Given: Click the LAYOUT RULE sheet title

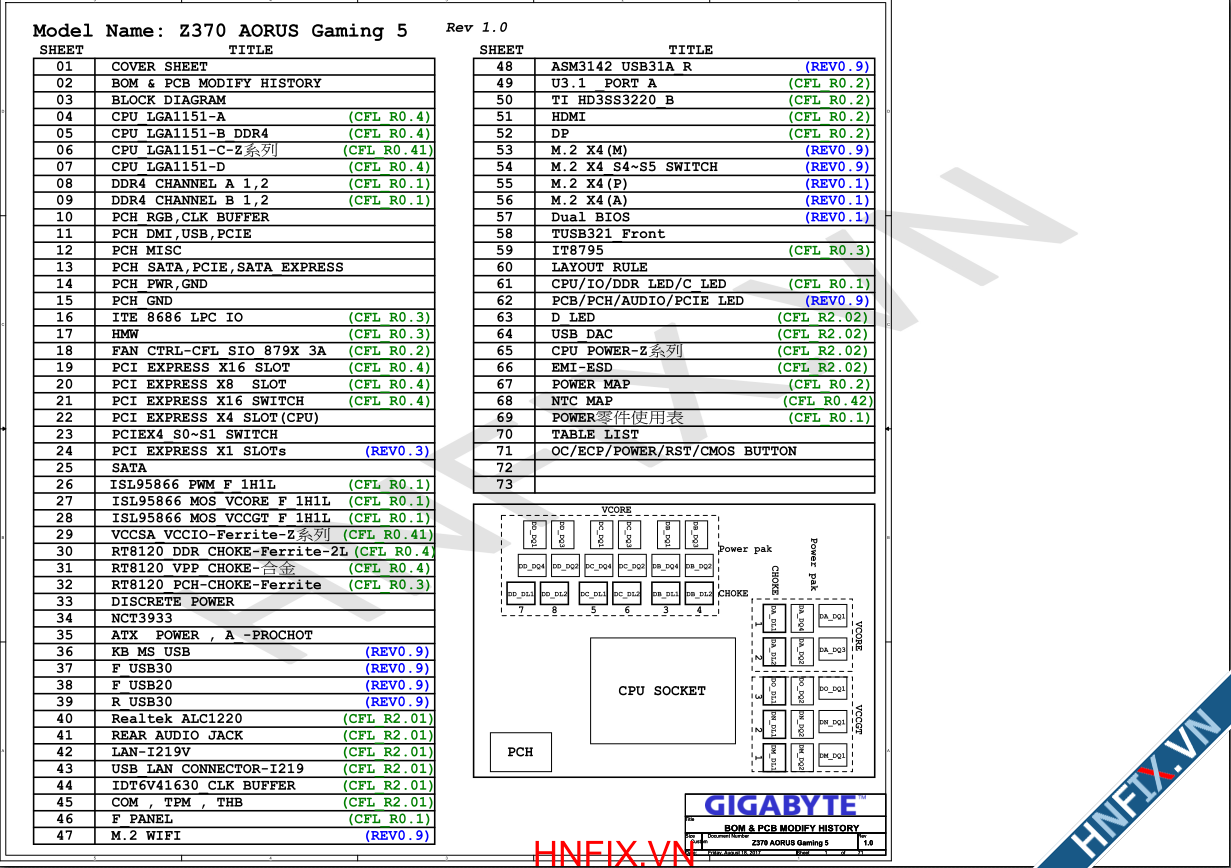Looking at the screenshot, I should pos(599,267).
